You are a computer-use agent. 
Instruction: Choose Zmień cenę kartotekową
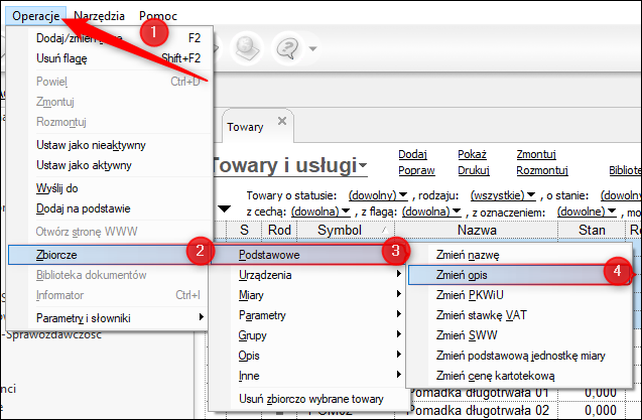(x=519, y=376)
